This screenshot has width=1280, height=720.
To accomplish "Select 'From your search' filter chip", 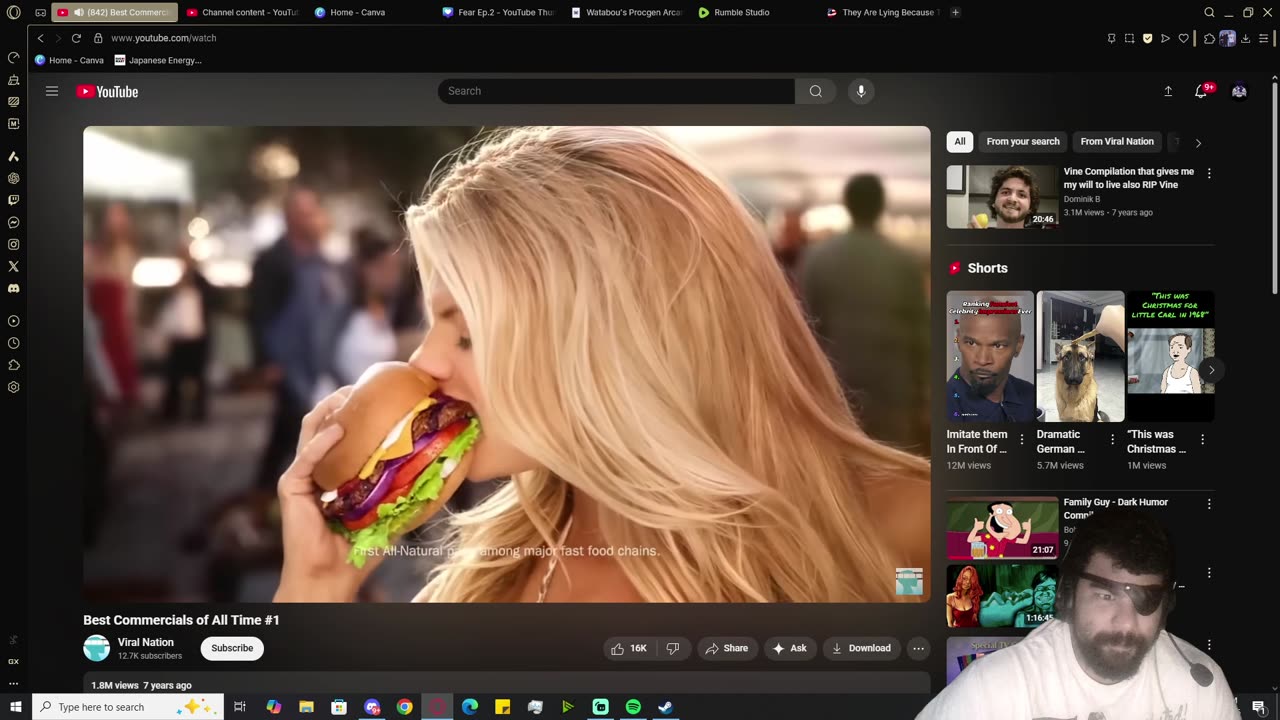I will coord(1023,141).
